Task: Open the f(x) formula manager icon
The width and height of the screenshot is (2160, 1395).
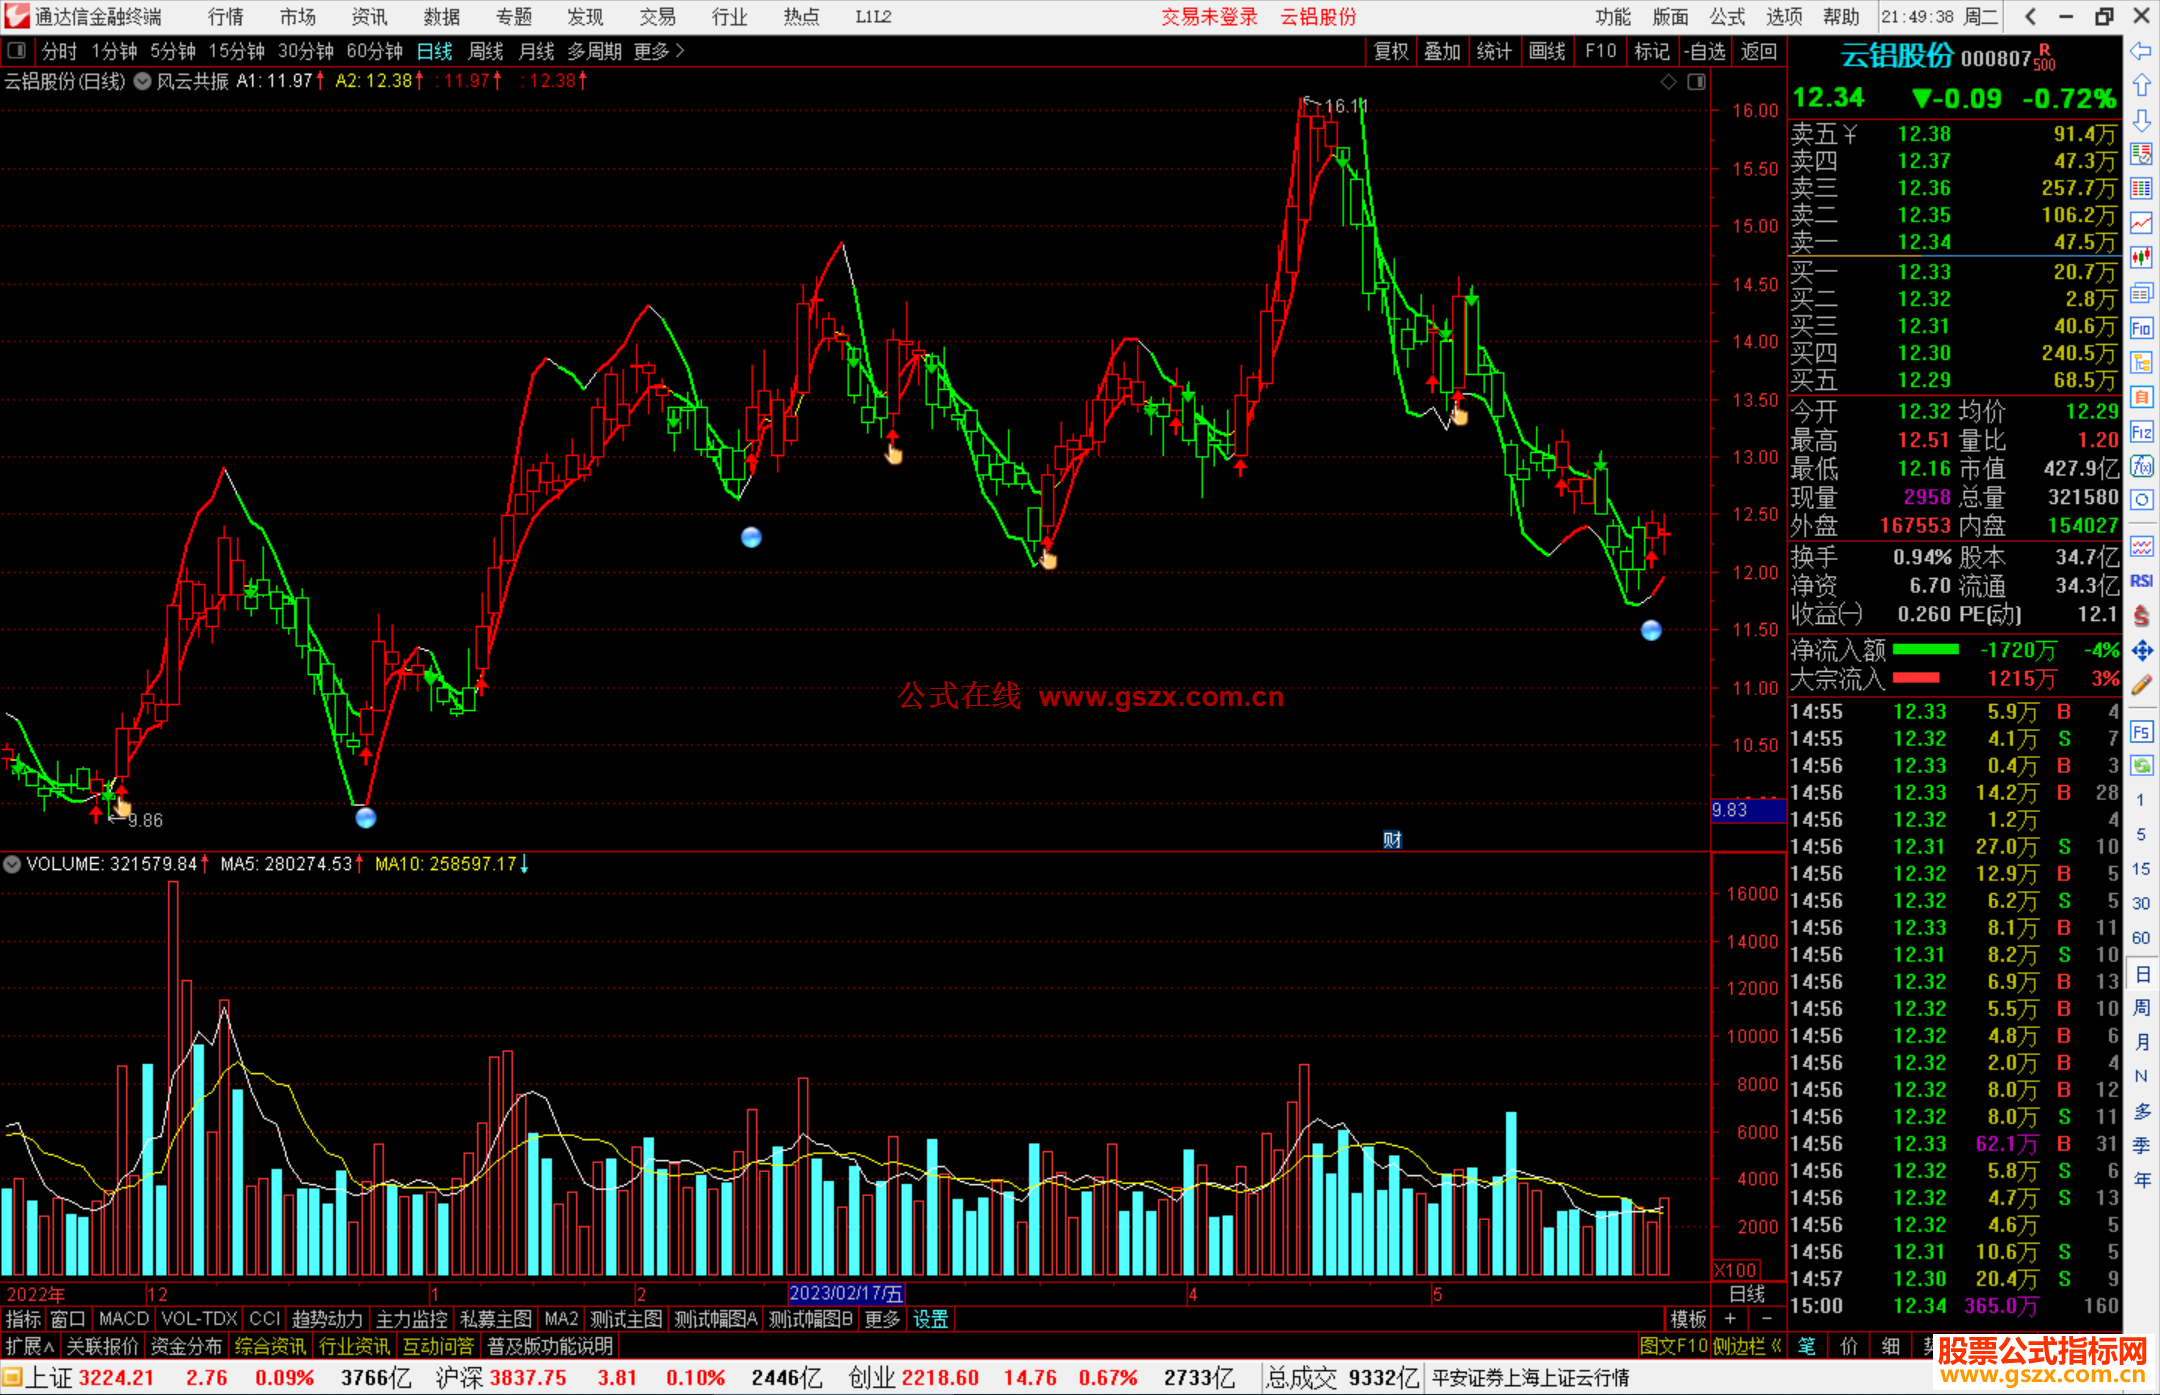Action: [2141, 466]
